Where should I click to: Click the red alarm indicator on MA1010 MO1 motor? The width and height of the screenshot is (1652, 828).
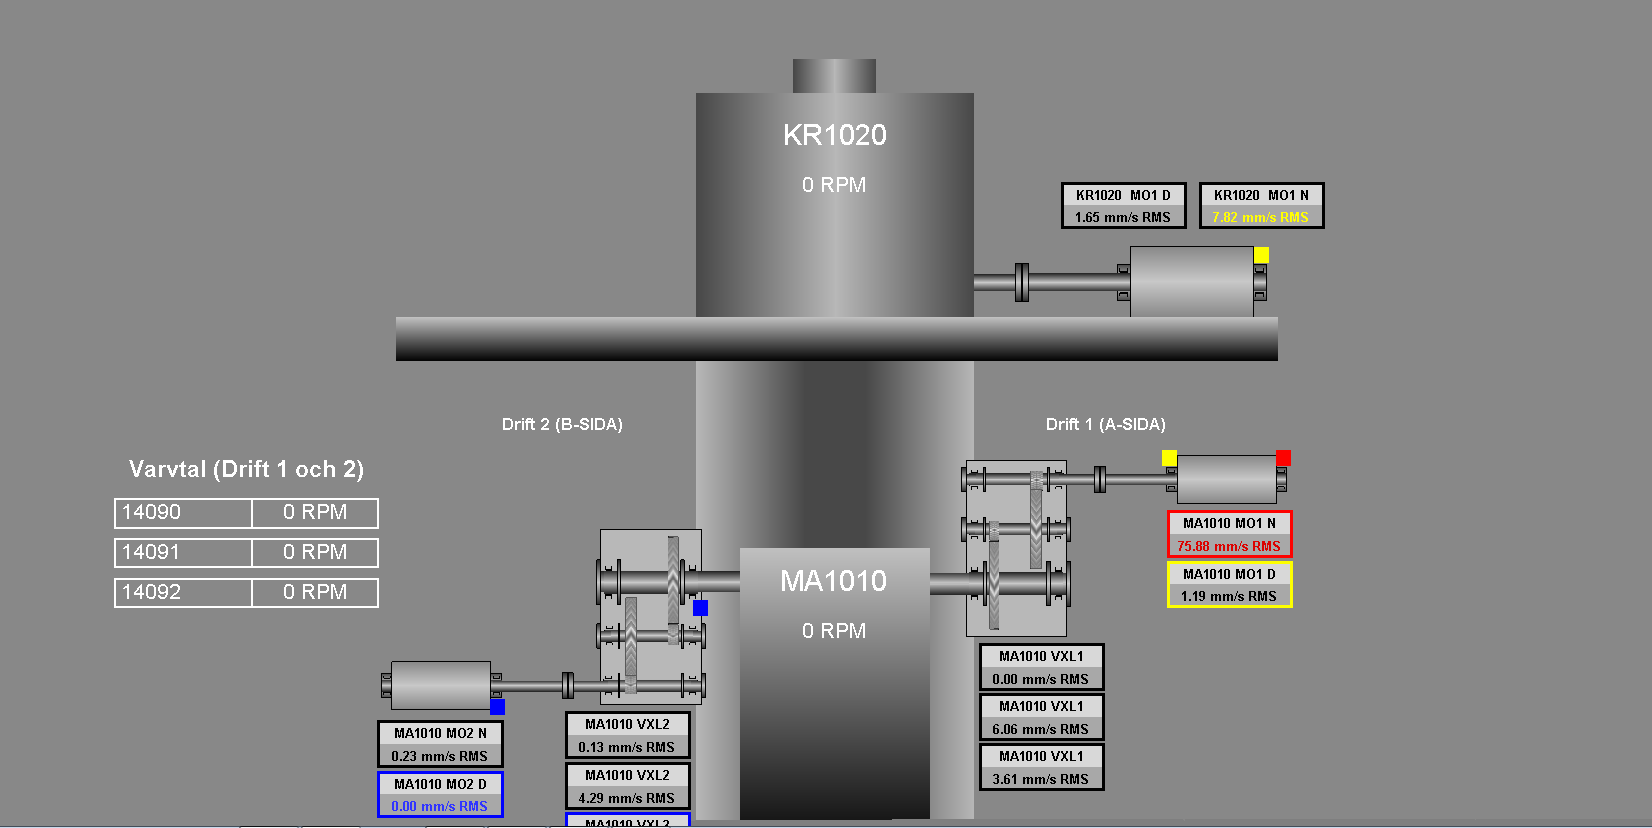(x=1283, y=458)
